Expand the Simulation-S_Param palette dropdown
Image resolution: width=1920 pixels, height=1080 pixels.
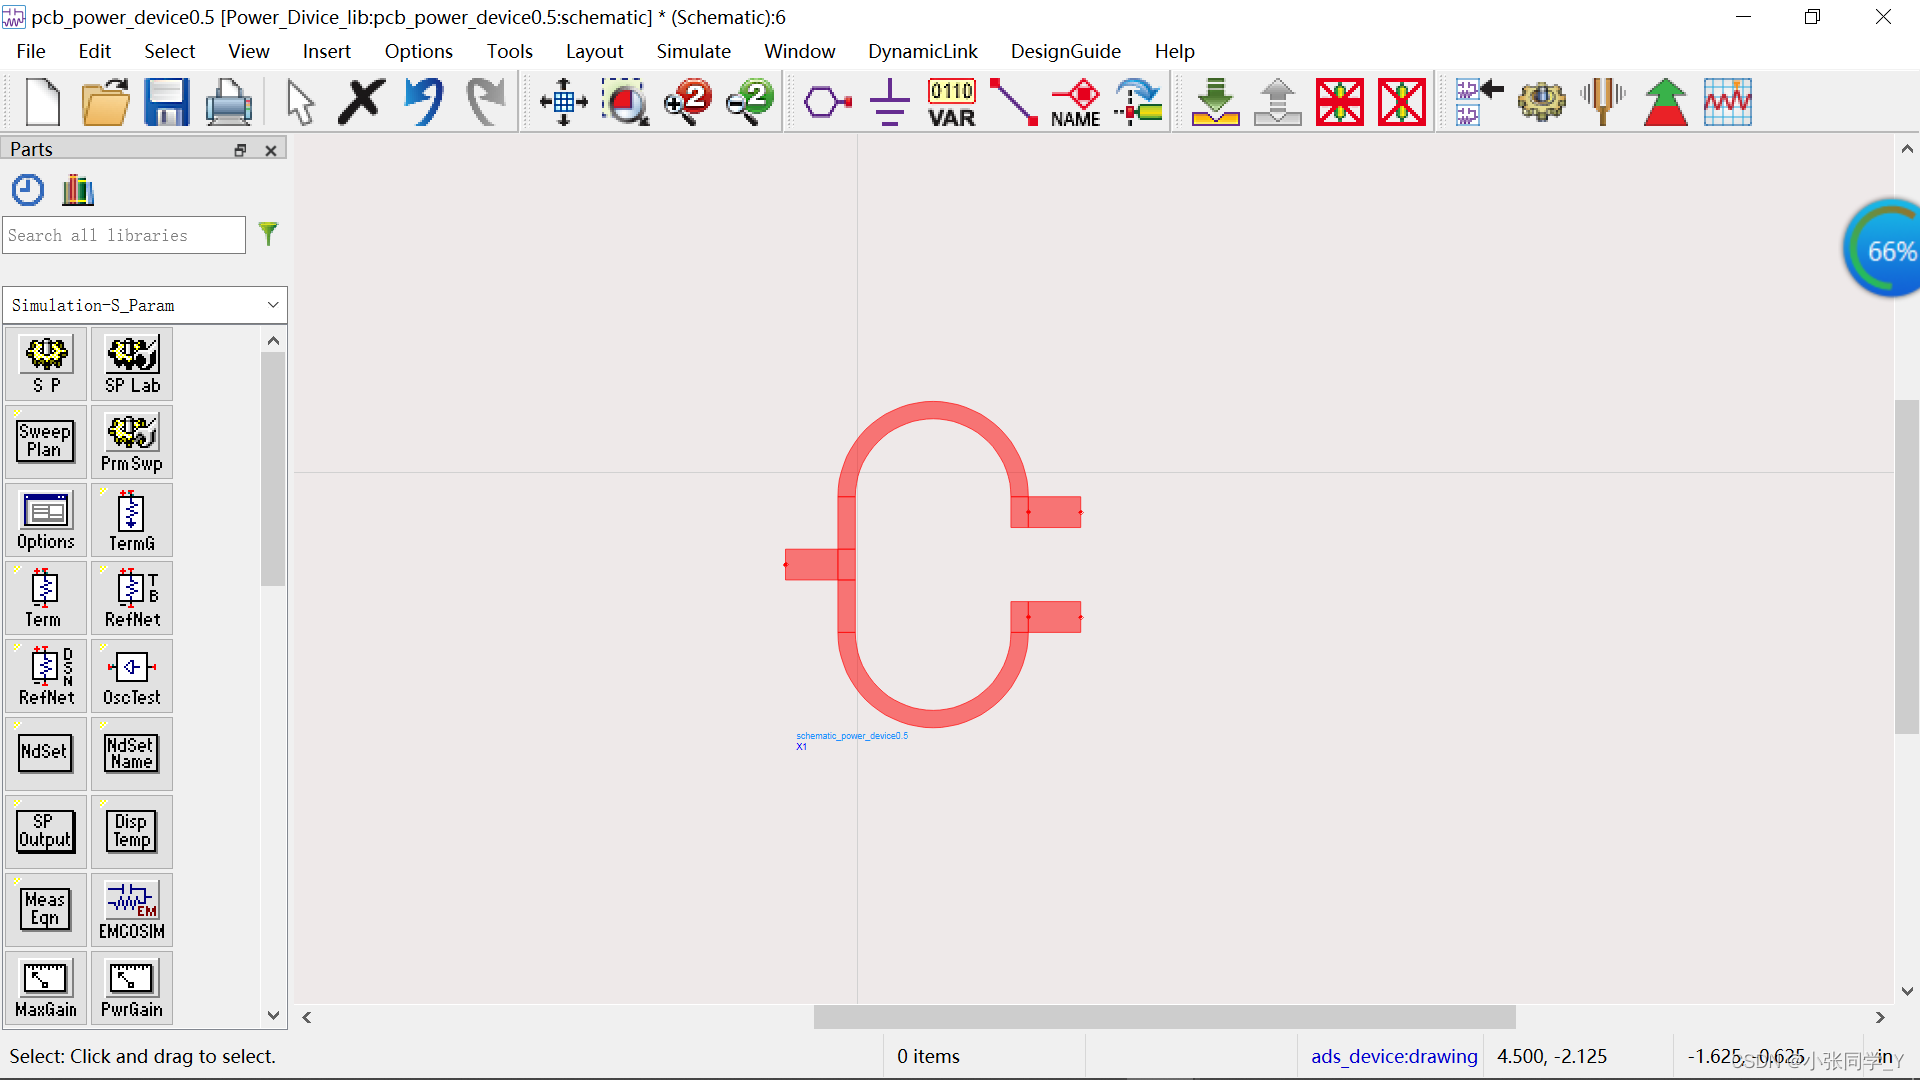[x=272, y=305]
